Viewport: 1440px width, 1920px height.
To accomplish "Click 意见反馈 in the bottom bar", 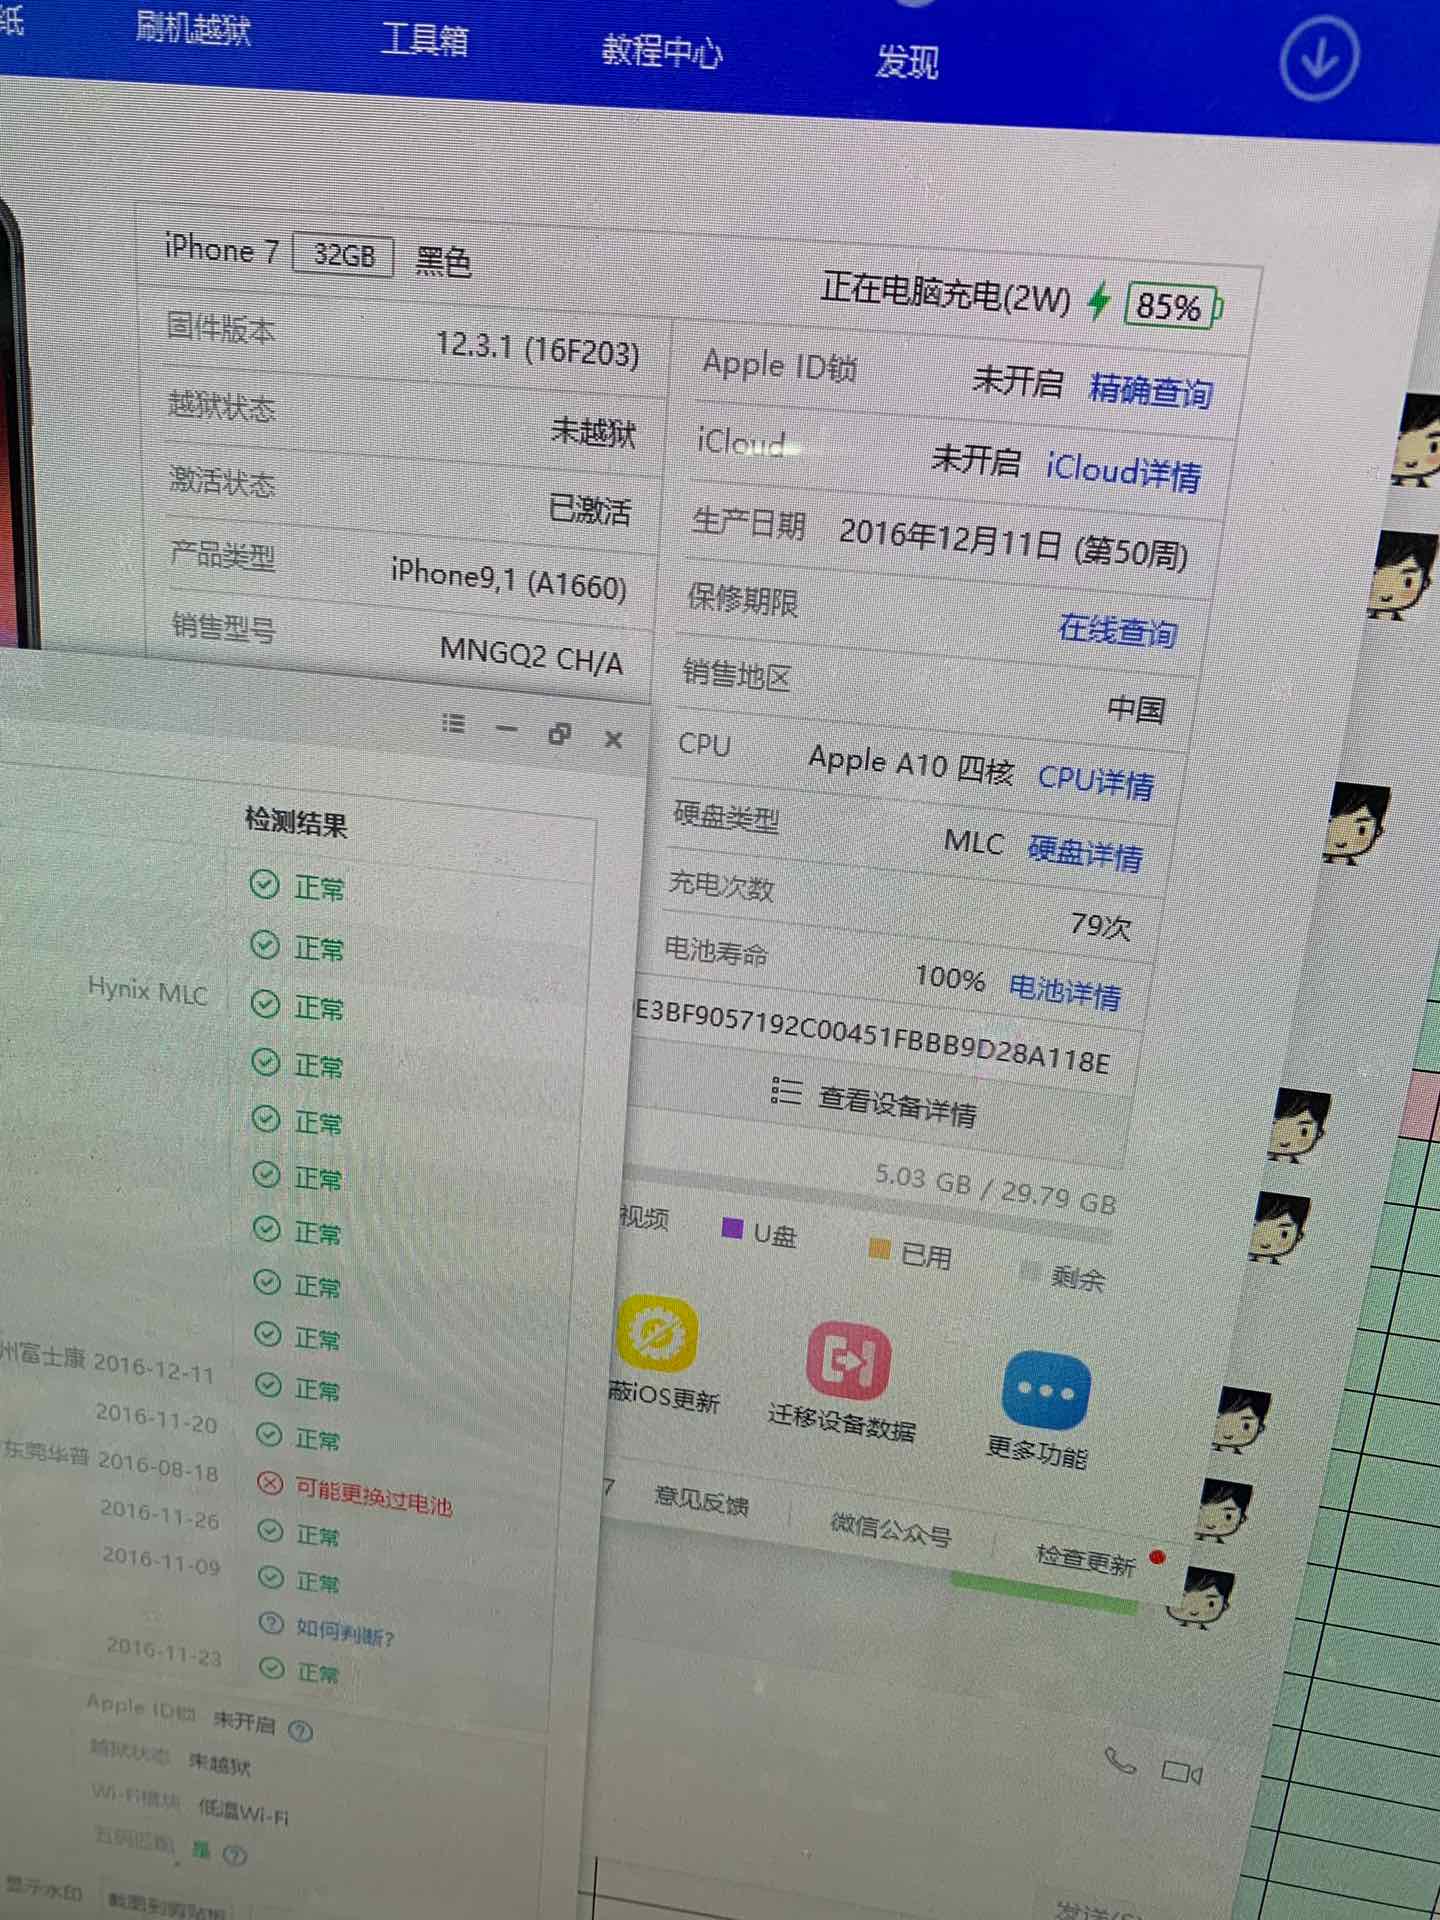I will click(701, 1499).
